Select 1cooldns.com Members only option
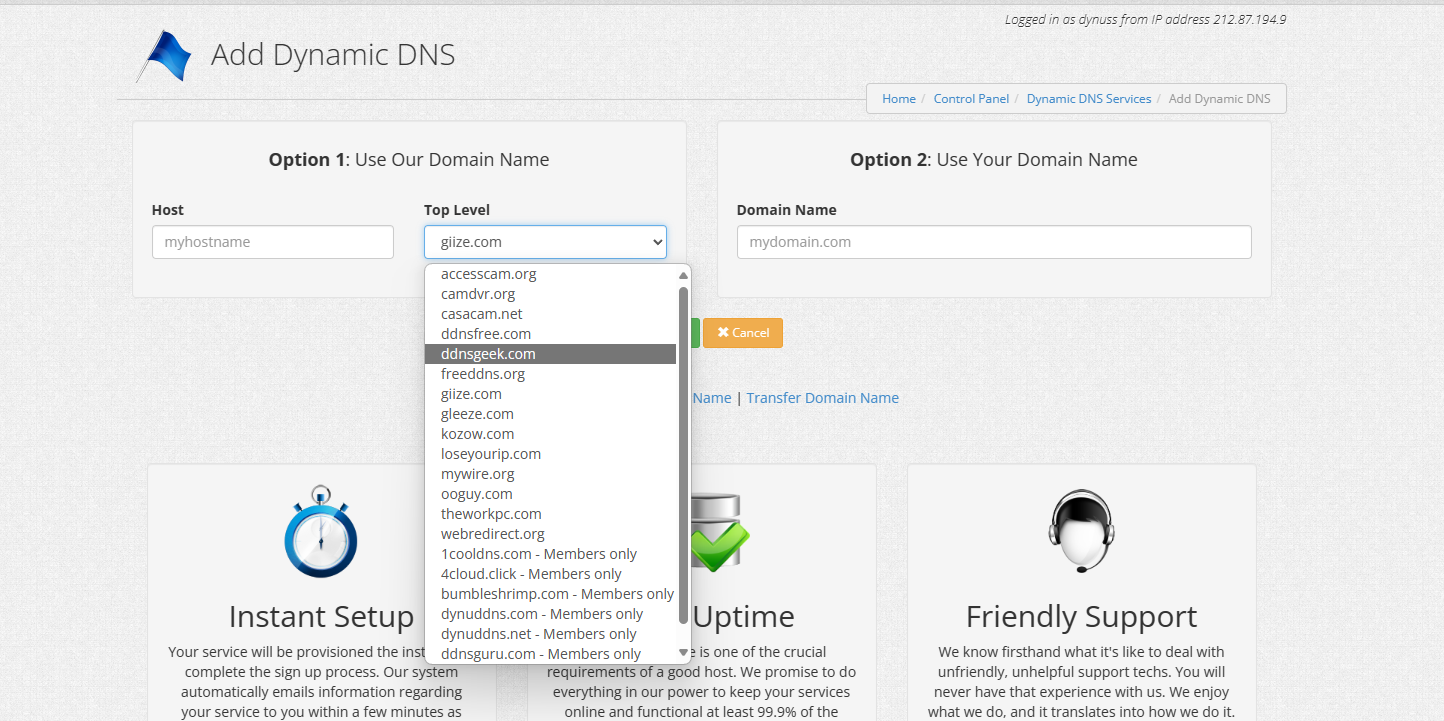Image resolution: width=1444 pixels, height=721 pixels. pos(550,554)
